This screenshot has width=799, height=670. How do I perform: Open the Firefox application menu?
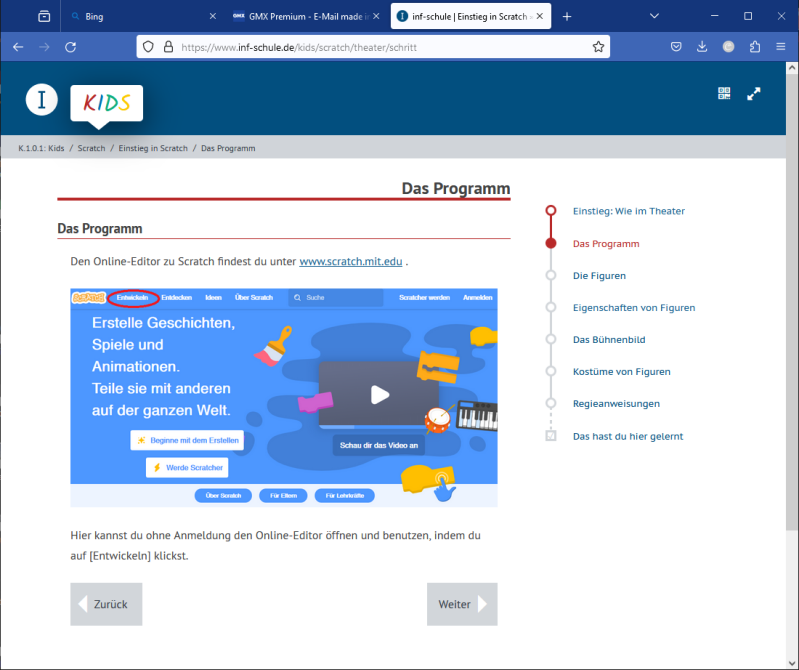coord(781,47)
